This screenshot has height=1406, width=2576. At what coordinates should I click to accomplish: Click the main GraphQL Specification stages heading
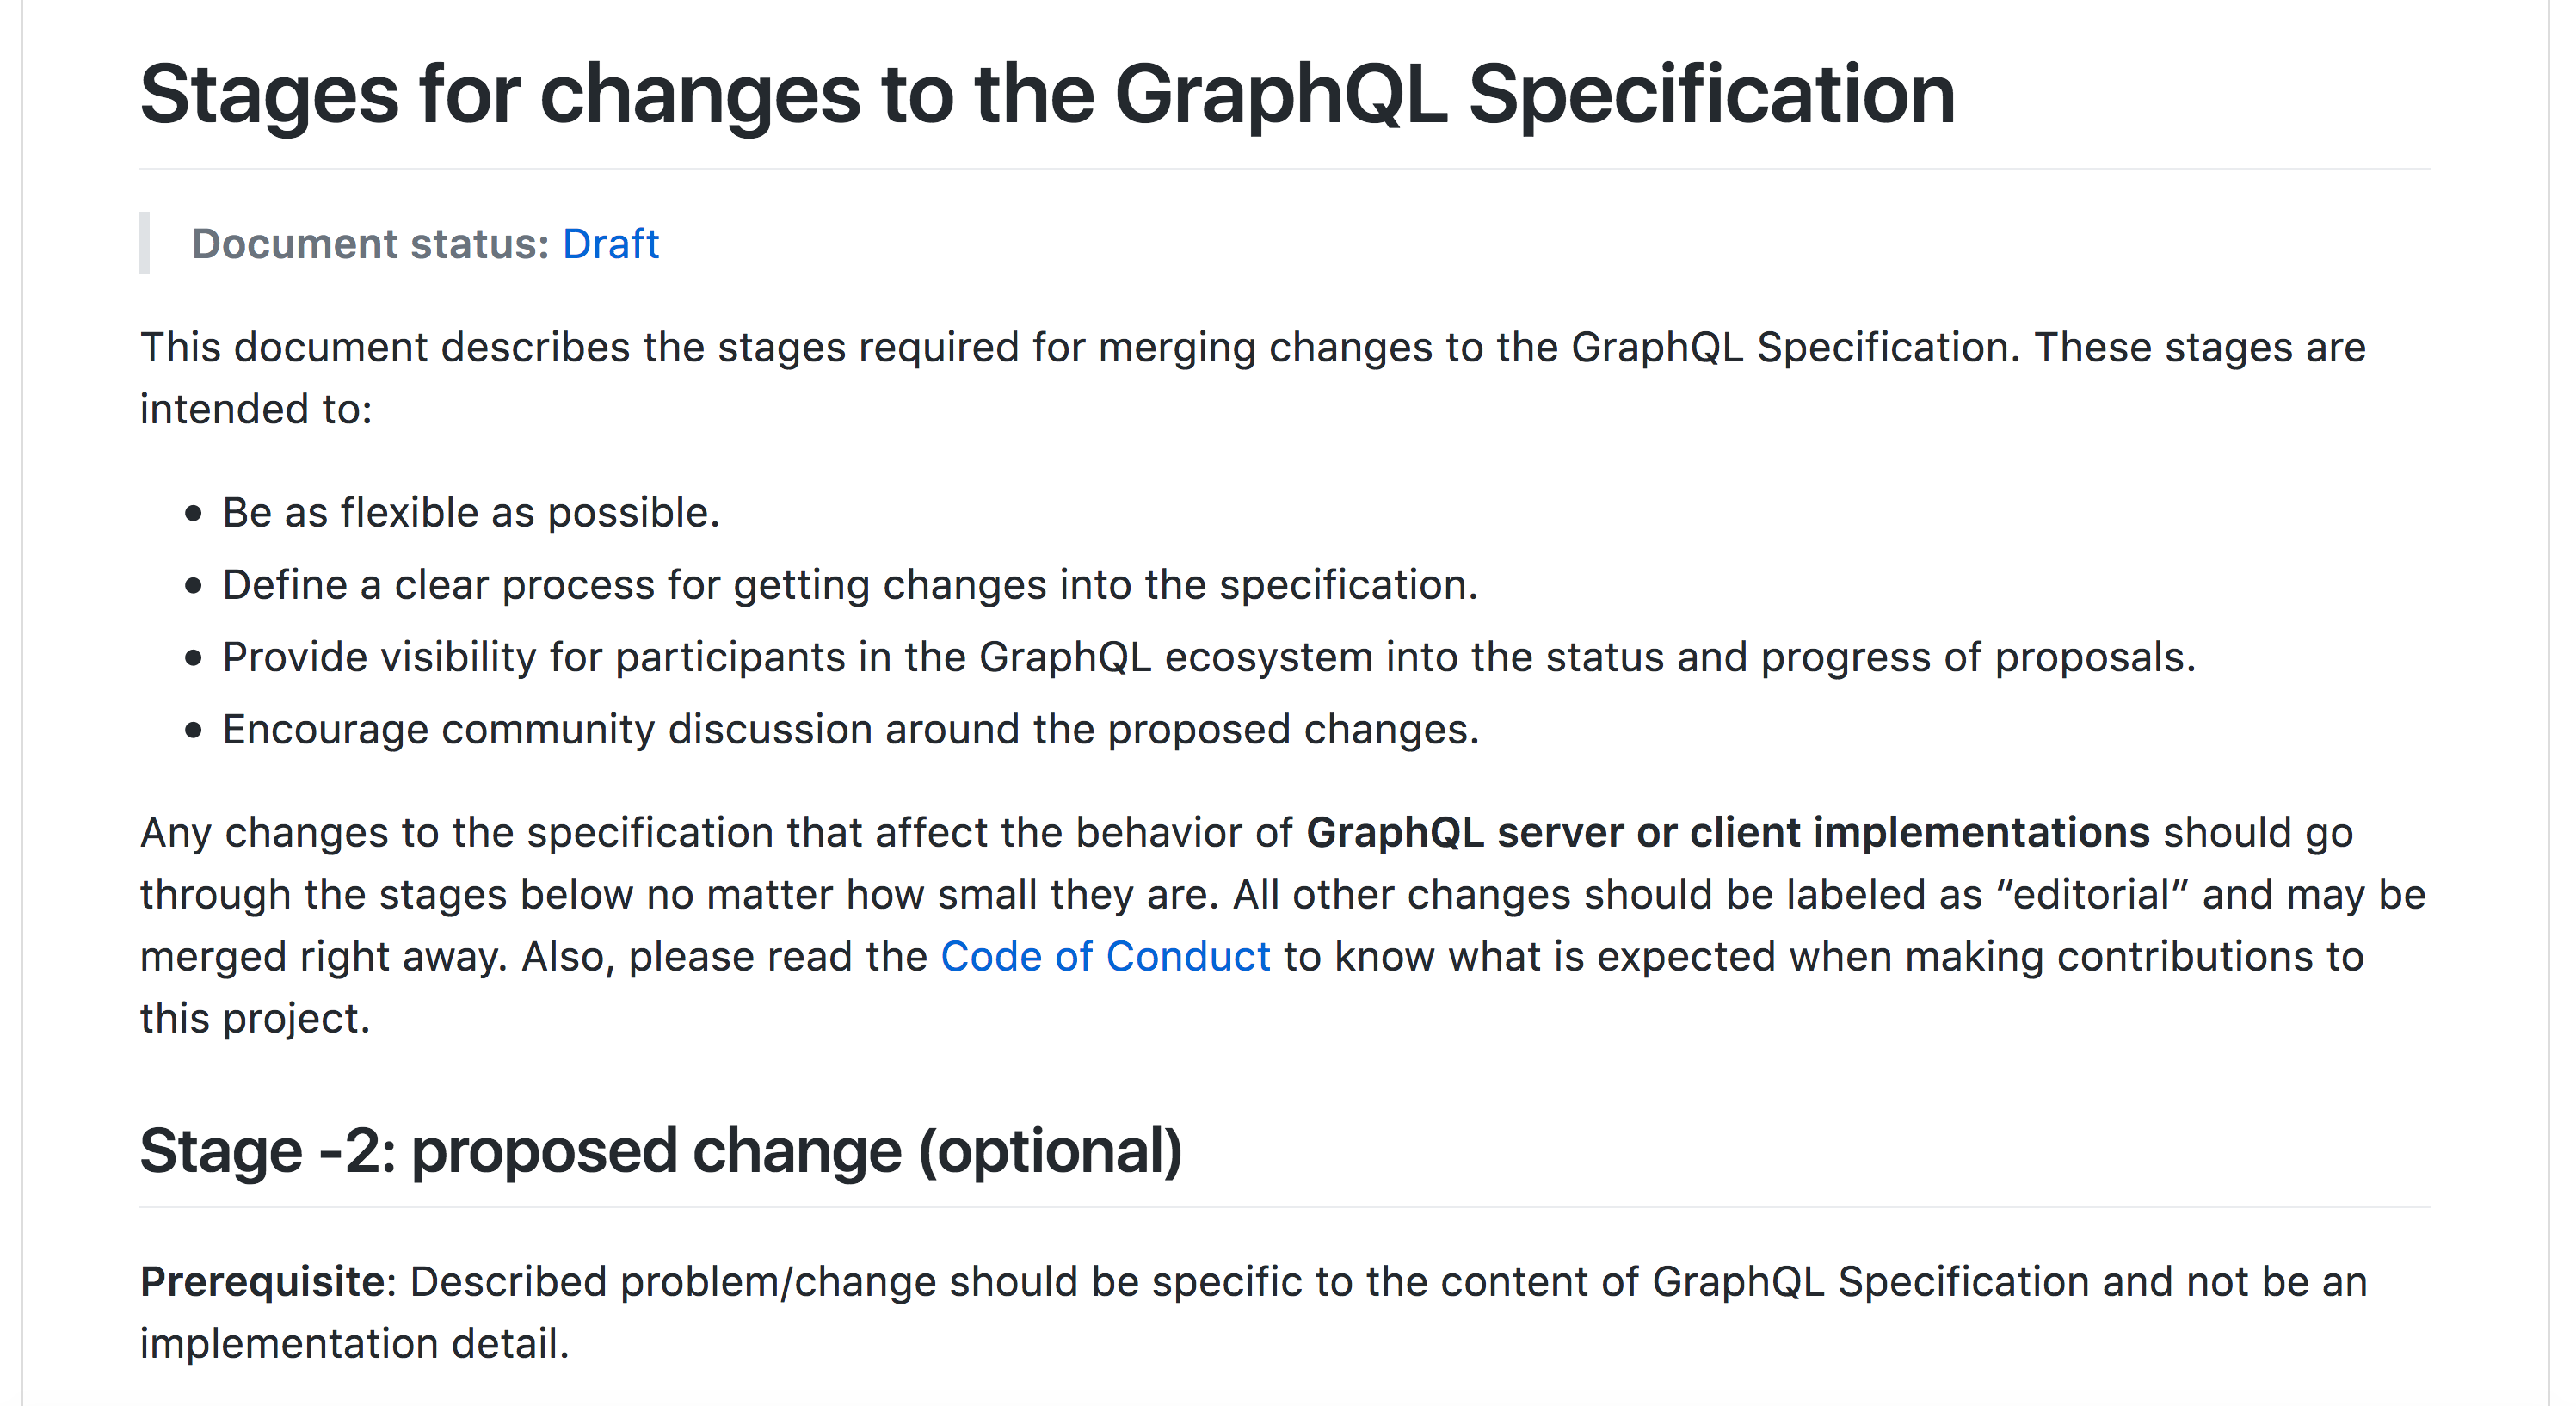click(1047, 95)
